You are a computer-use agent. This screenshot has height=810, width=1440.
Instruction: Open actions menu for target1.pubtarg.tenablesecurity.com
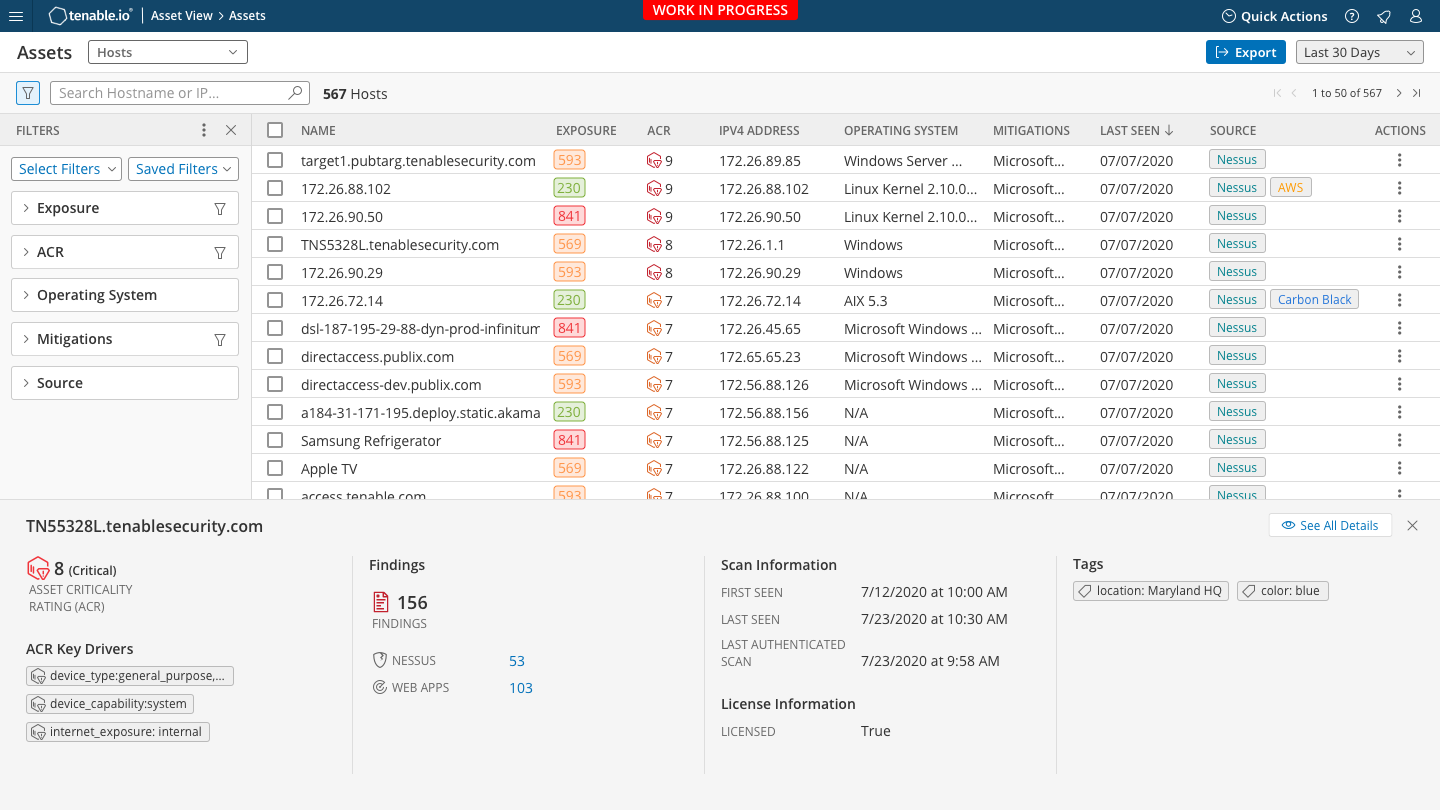pos(1400,160)
